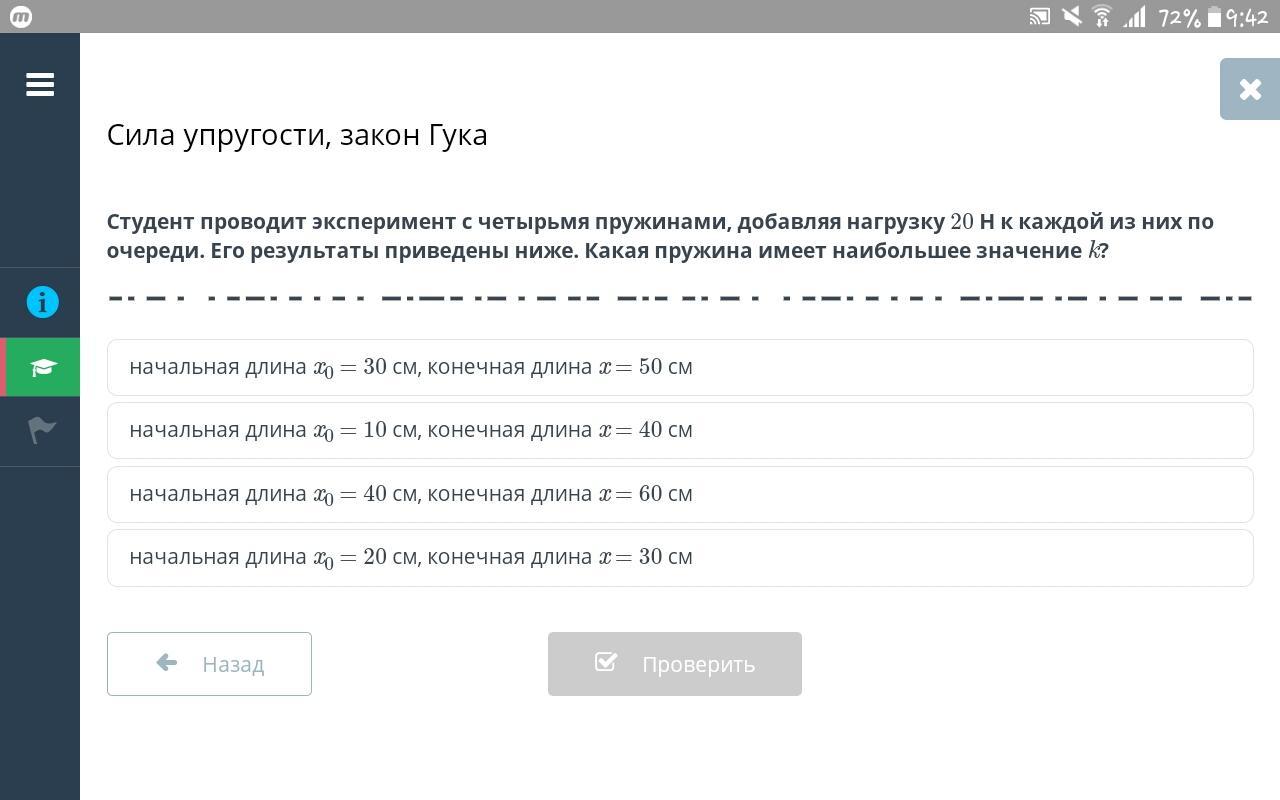Select the graduation cap lesson icon
Image resolution: width=1280 pixels, height=800 pixels.
[42, 368]
